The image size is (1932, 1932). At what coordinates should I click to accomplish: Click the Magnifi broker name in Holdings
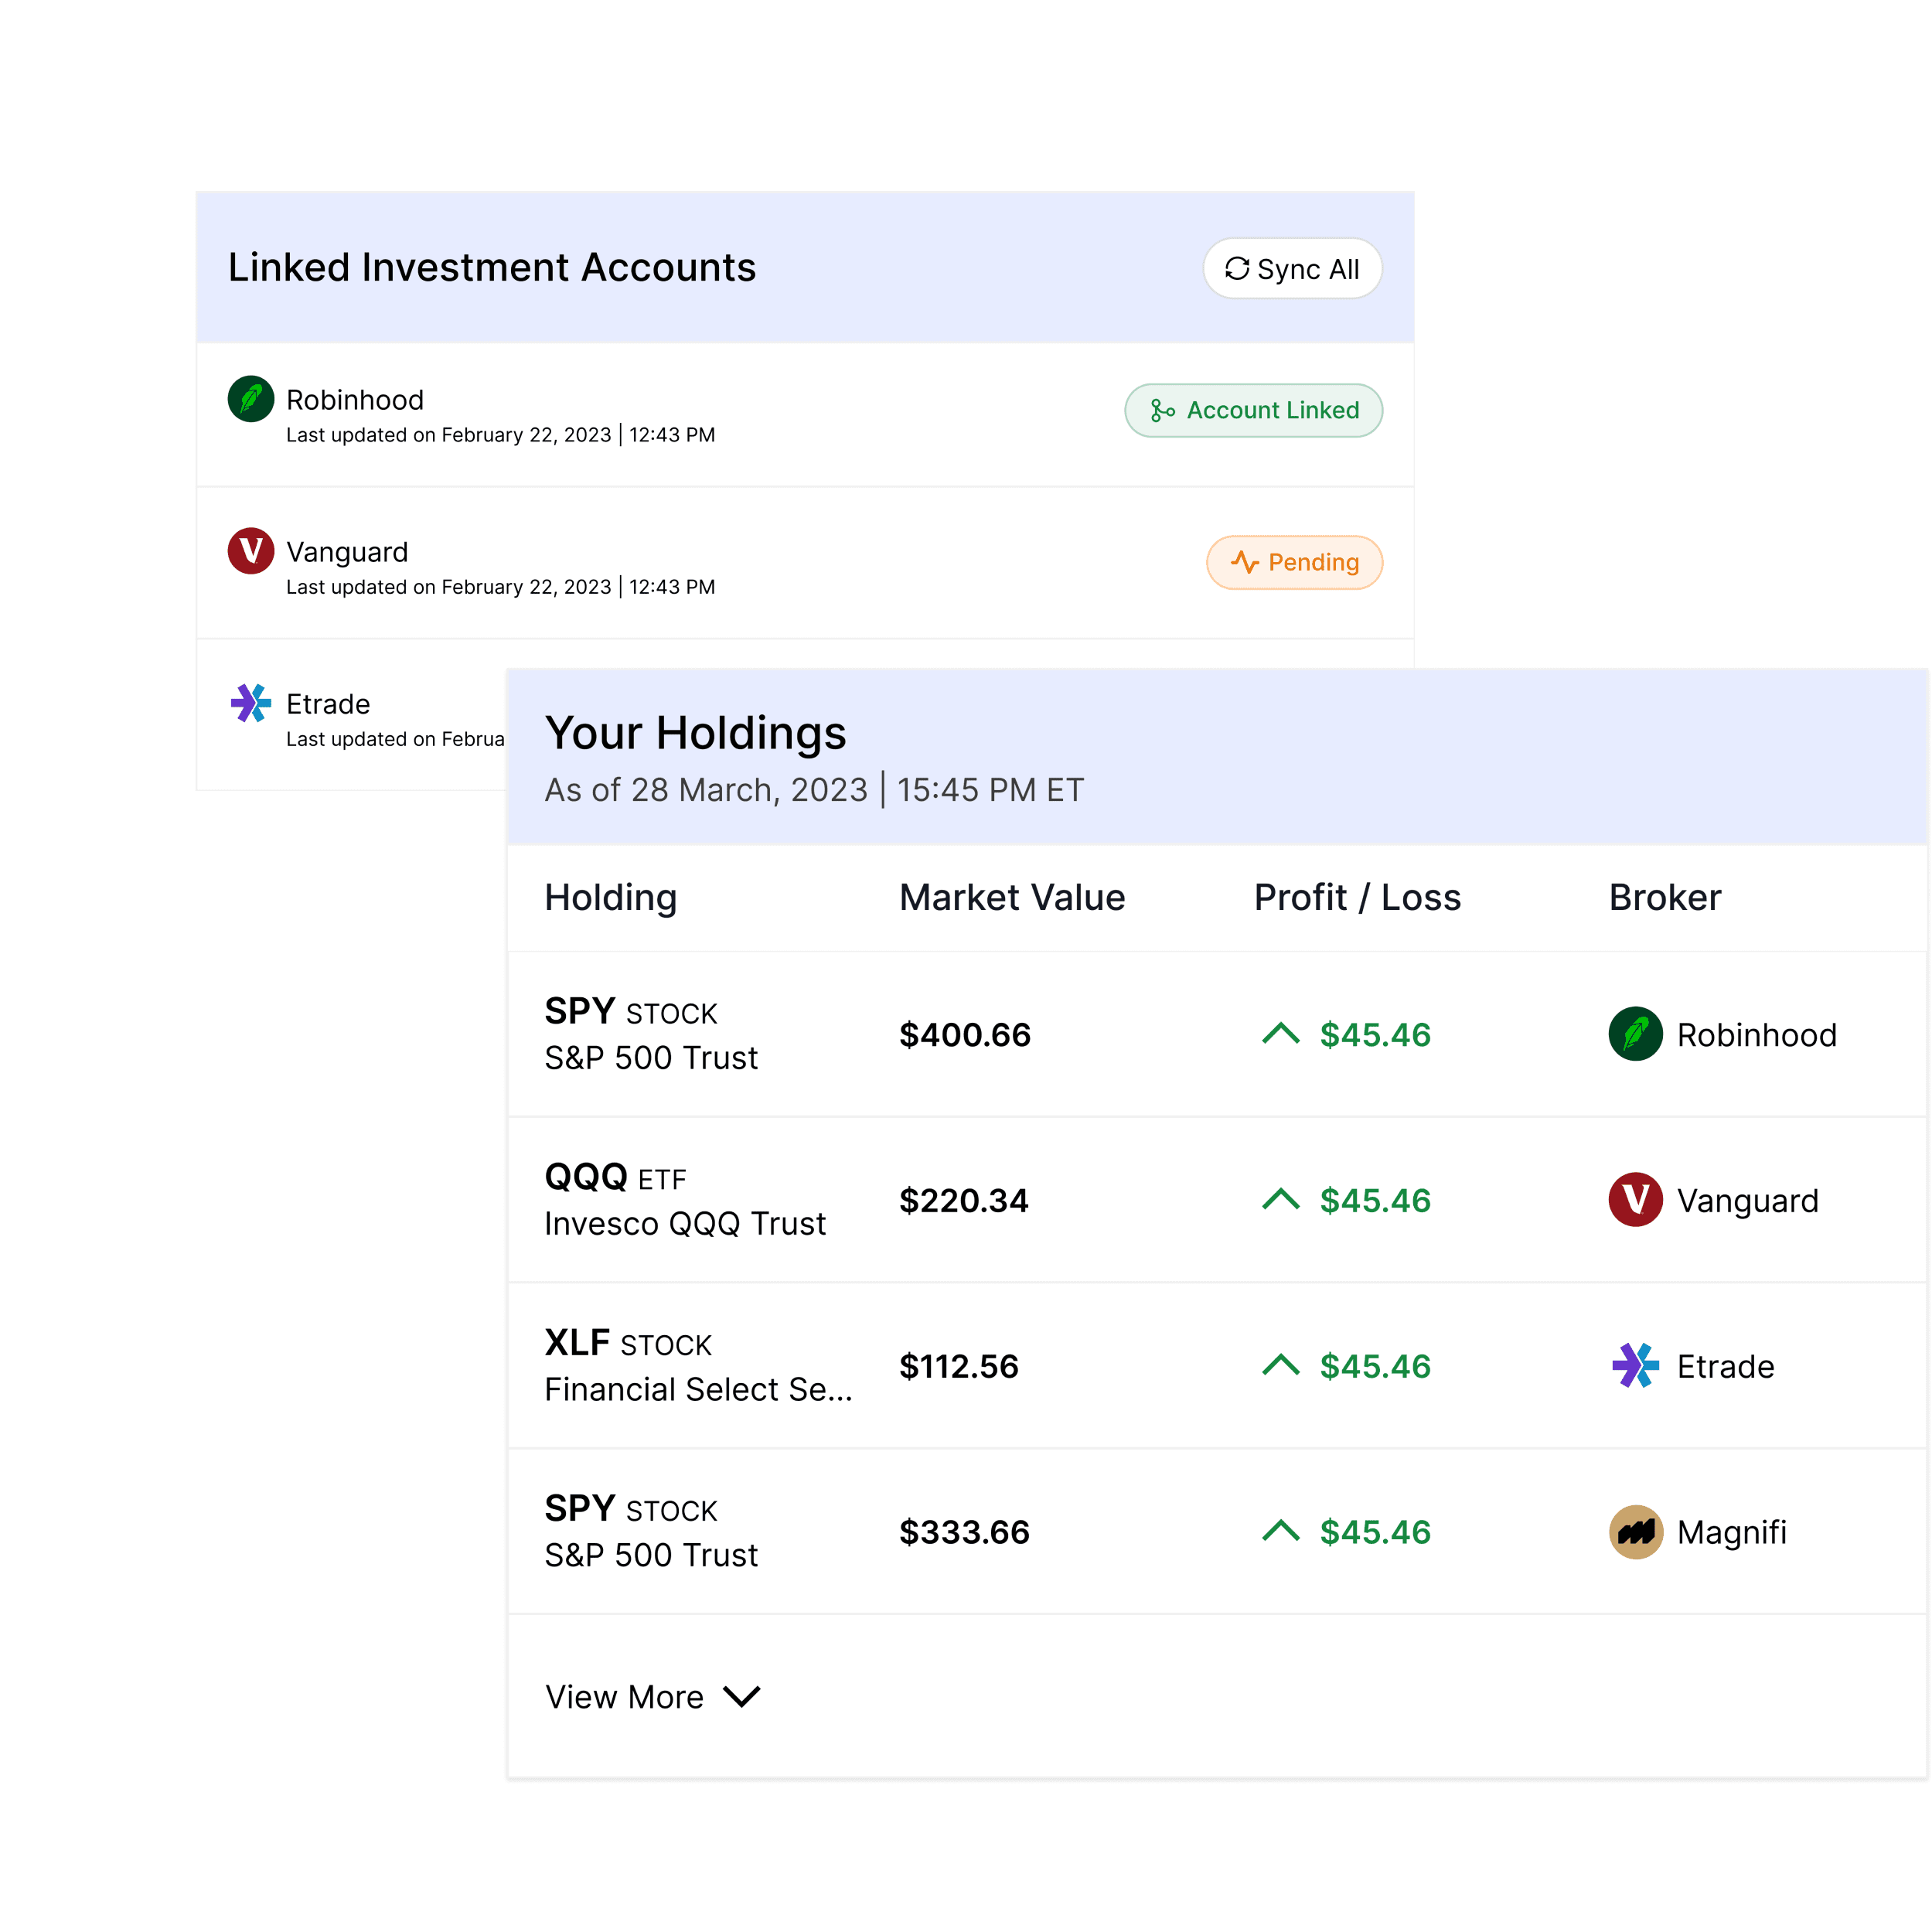(1732, 1533)
